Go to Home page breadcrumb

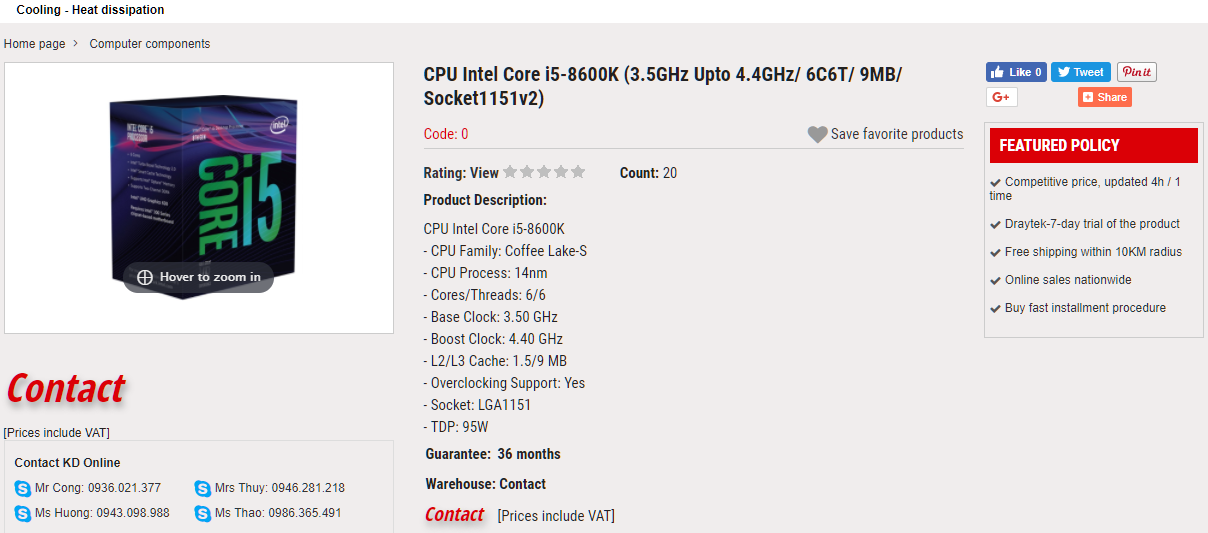(34, 44)
